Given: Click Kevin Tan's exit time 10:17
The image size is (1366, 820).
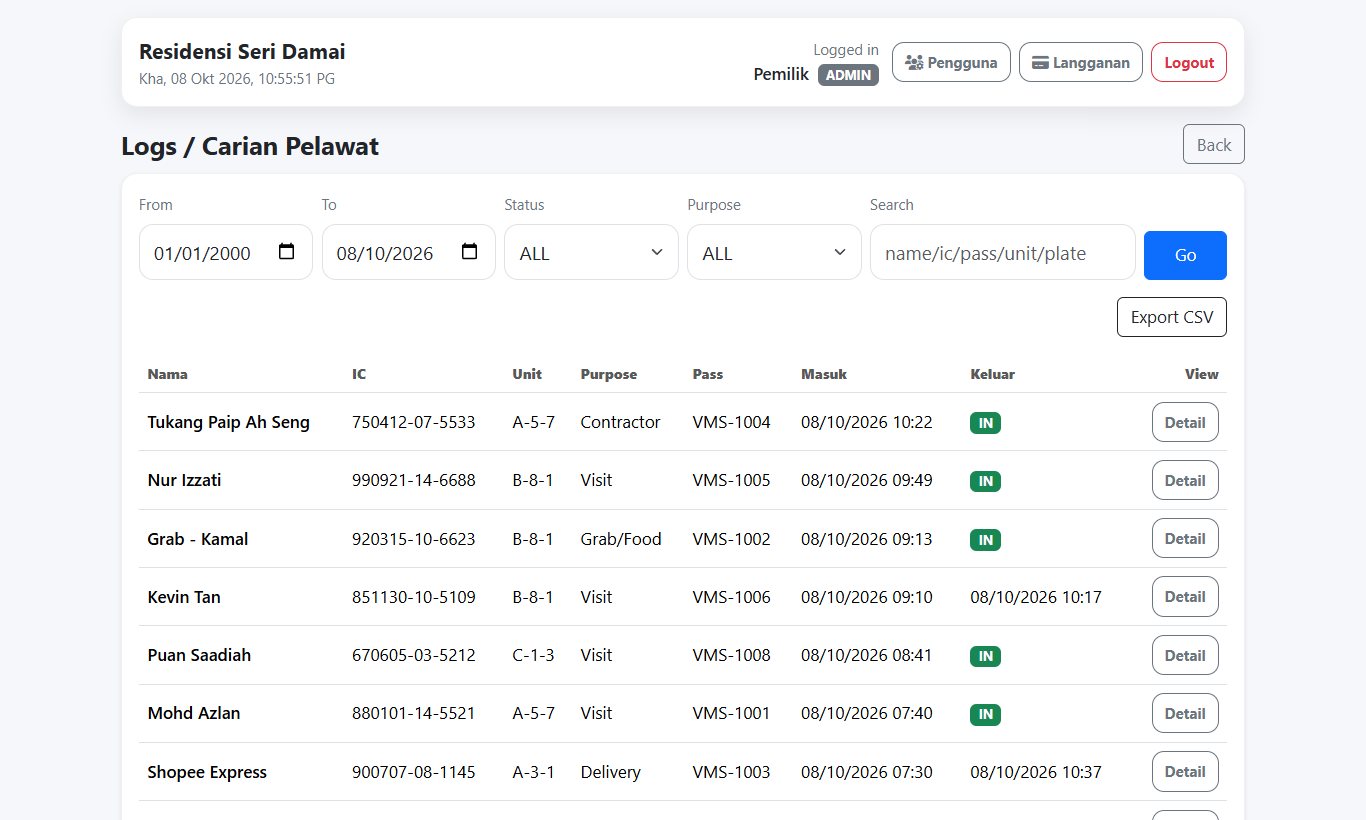Looking at the screenshot, I should [1036, 597].
